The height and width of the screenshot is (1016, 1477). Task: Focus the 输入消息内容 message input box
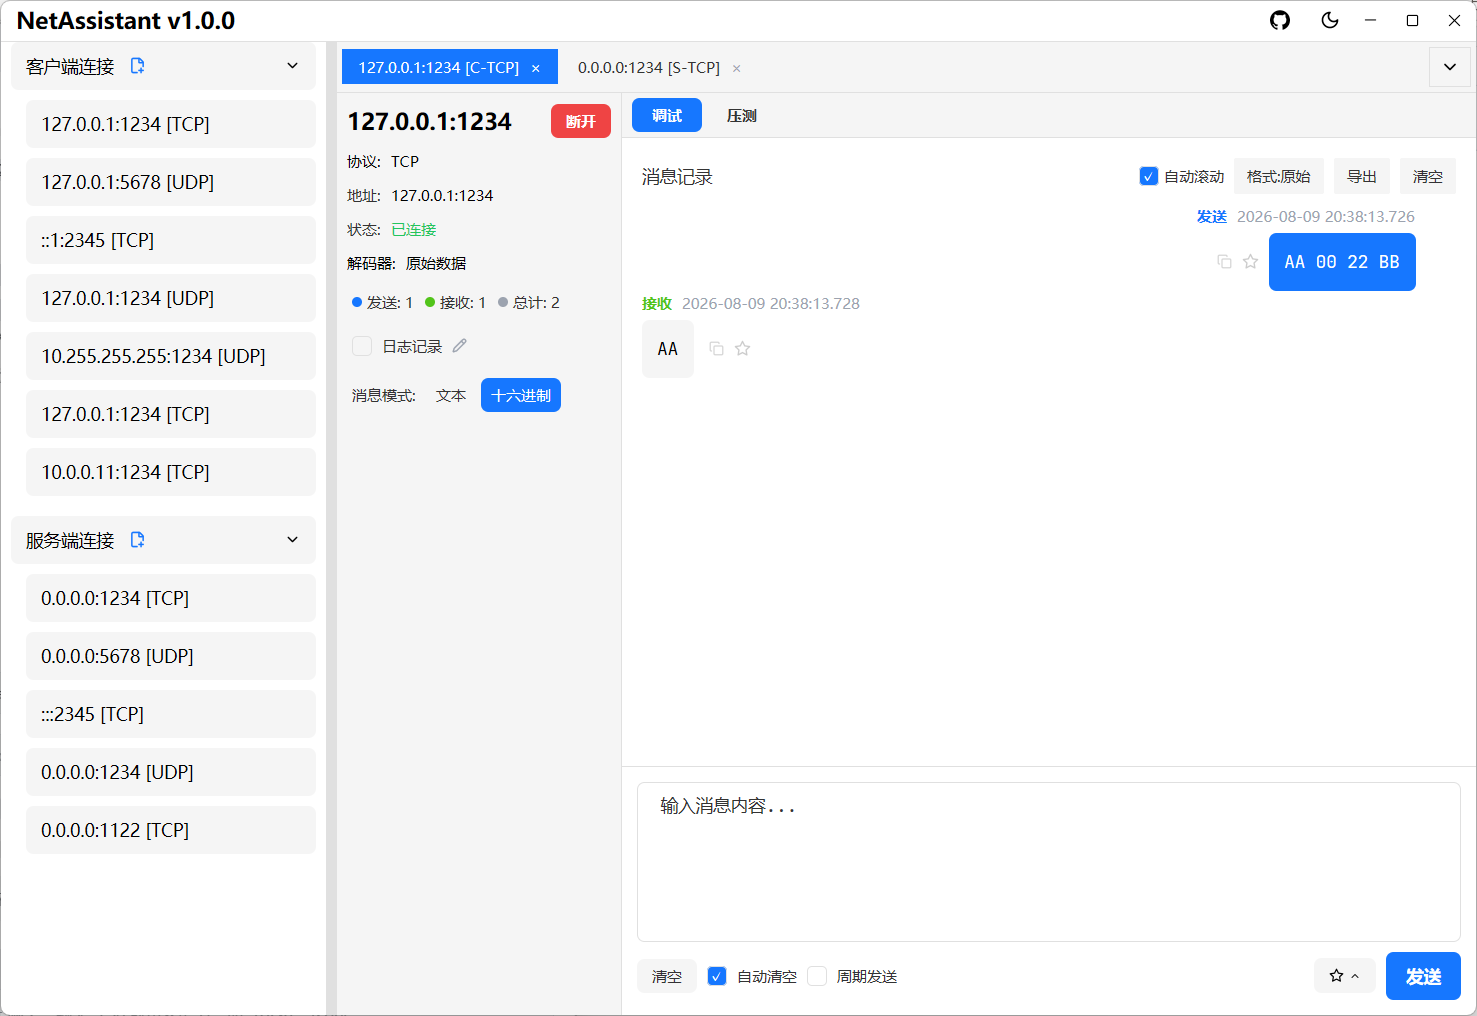click(x=1049, y=862)
